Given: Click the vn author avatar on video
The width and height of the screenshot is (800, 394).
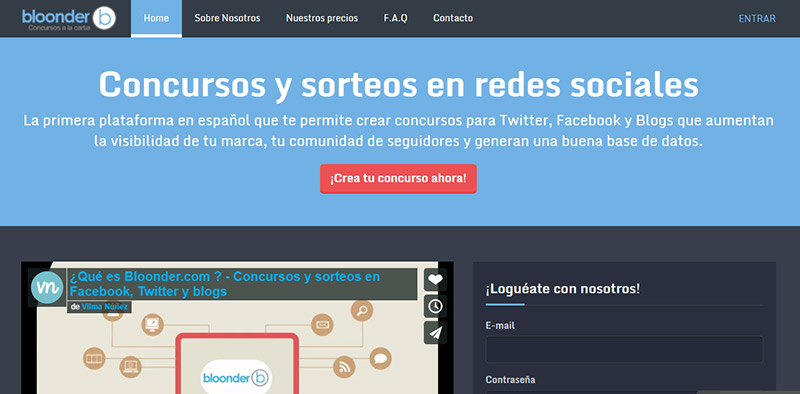Looking at the screenshot, I should [x=46, y=288].
